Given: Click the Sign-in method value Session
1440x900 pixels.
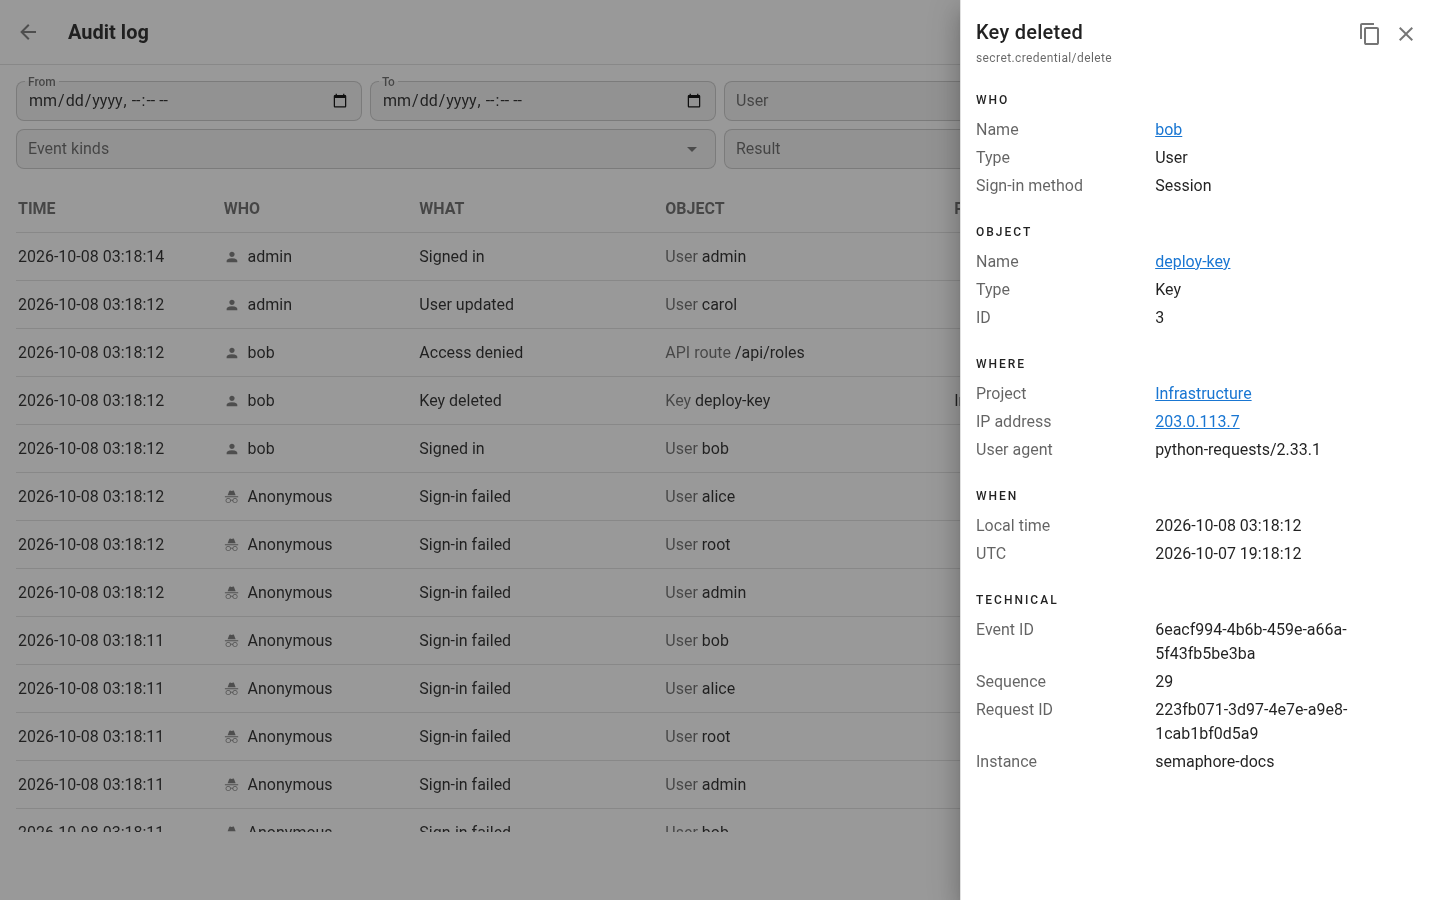Looking at the screenshot, I should point(1183,185).
